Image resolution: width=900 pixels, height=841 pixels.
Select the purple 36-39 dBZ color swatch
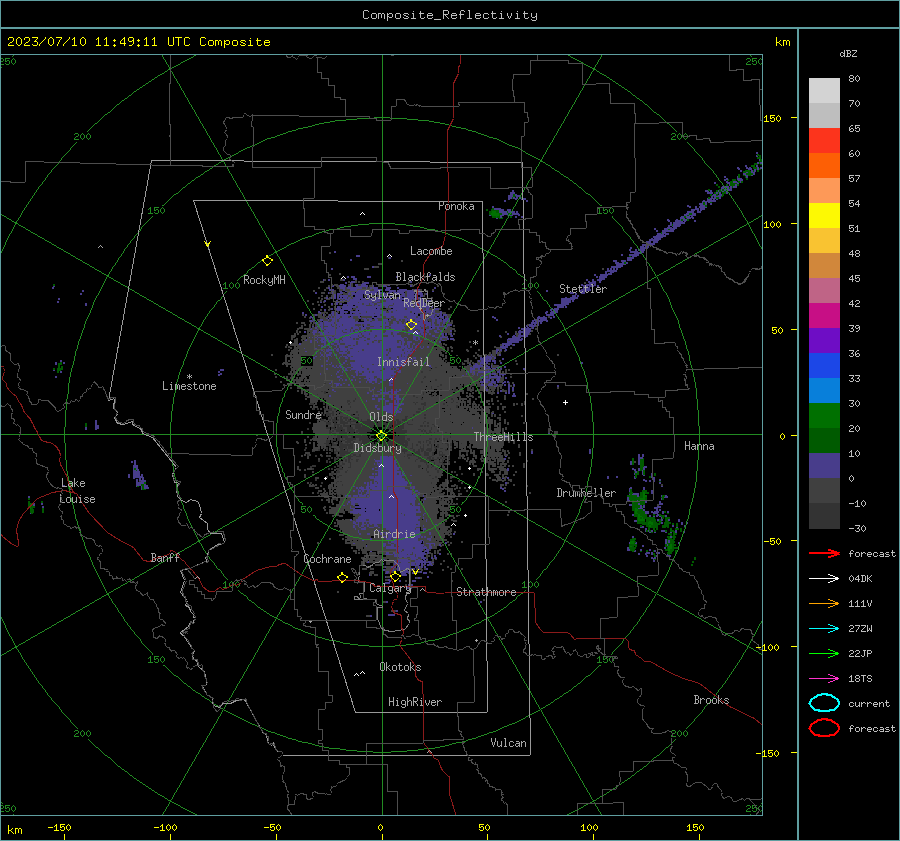coord(824,341)
